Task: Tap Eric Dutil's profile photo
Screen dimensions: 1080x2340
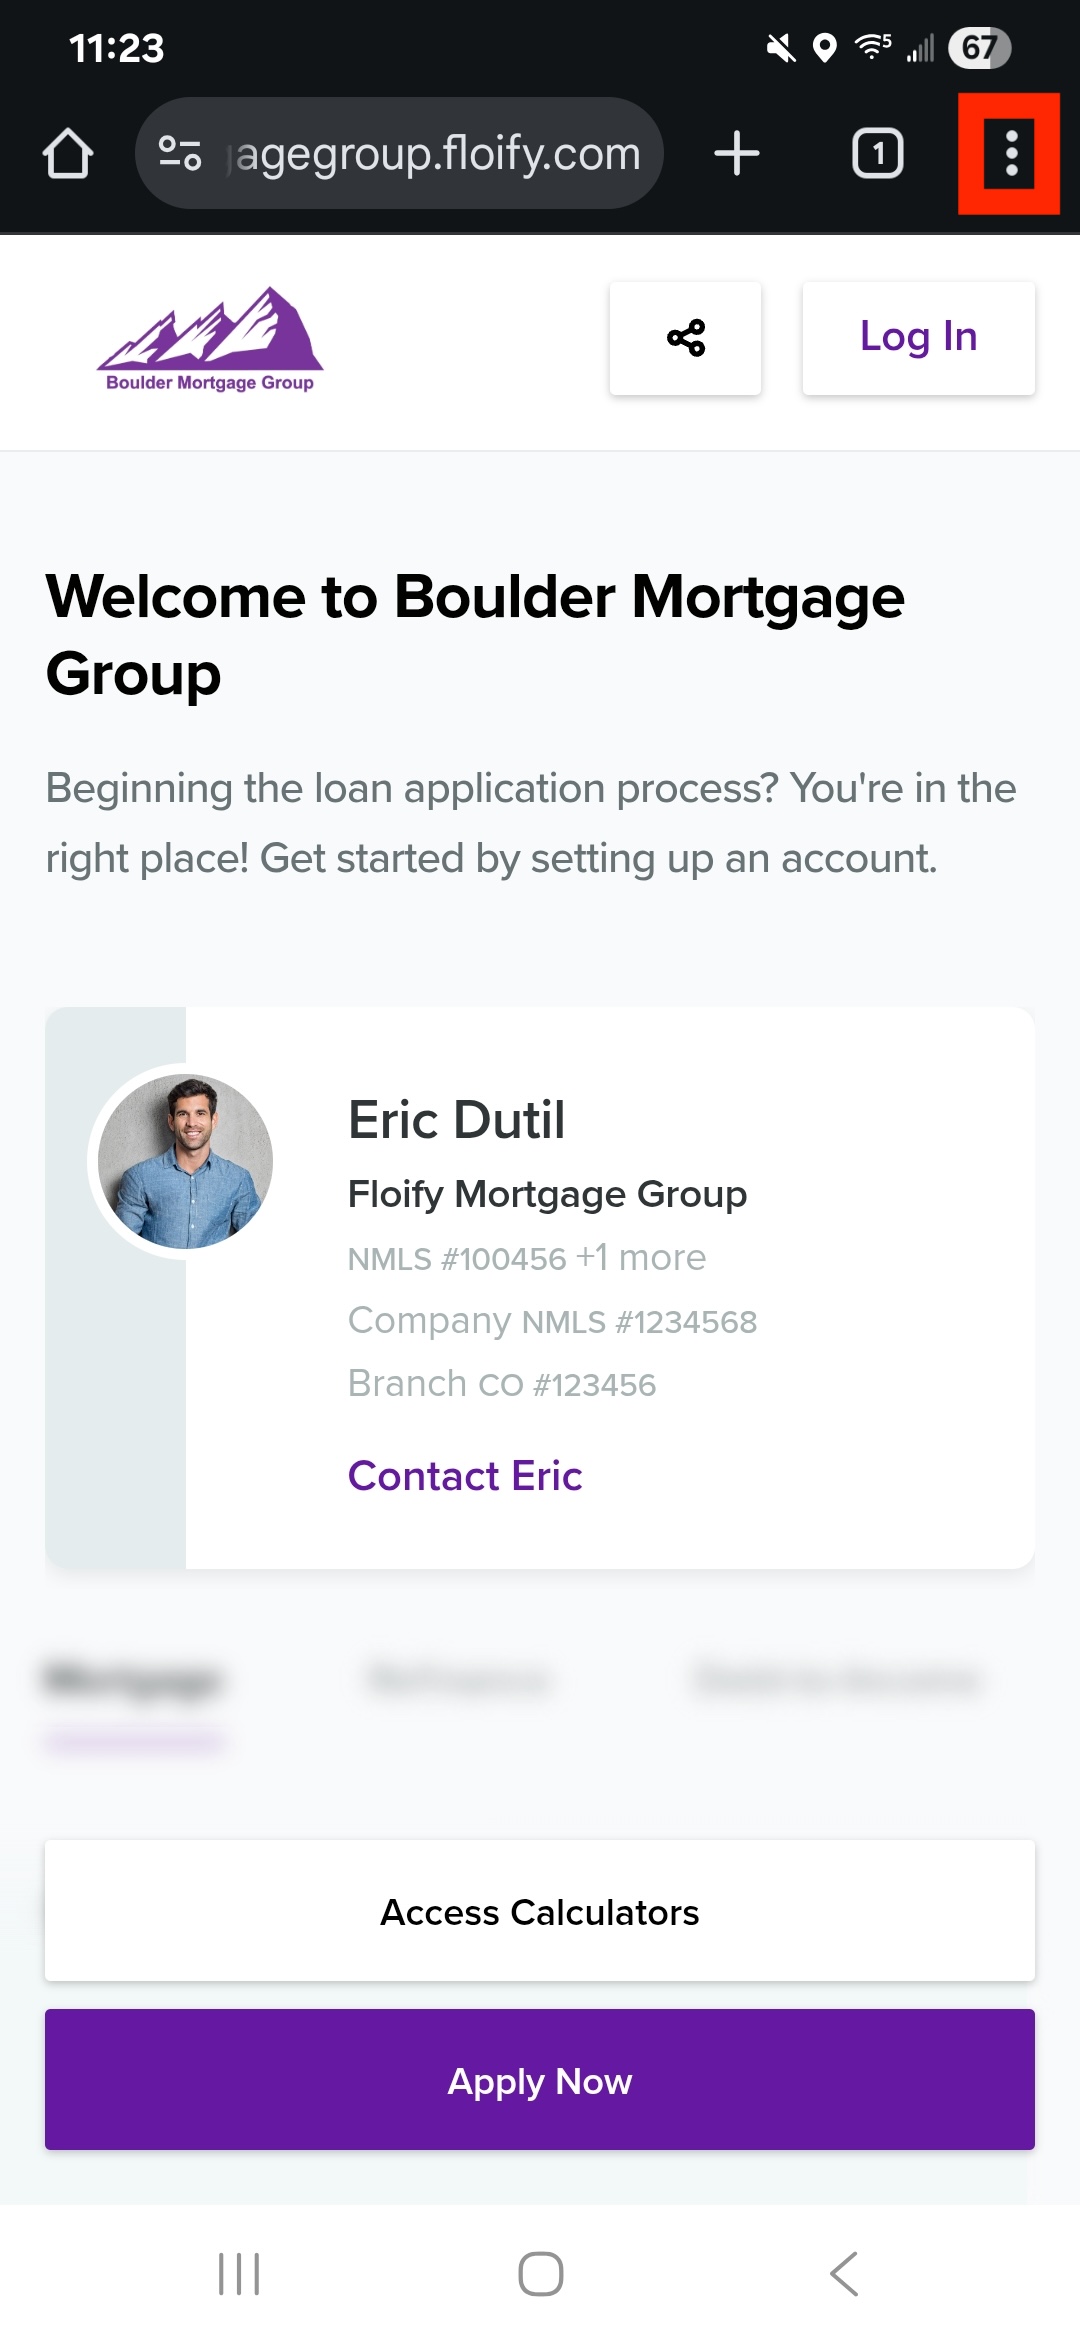Action: coord(186,1161)
